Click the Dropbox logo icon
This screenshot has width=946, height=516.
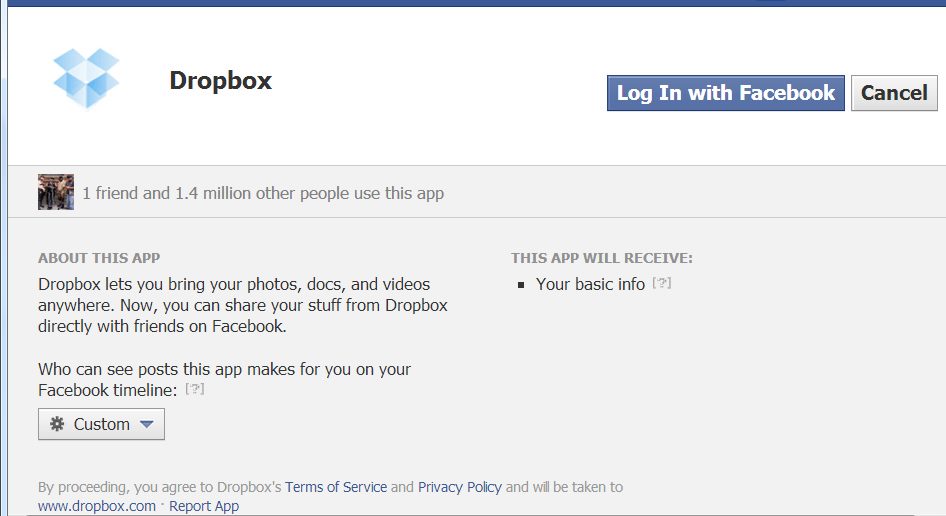click(86, 78)
